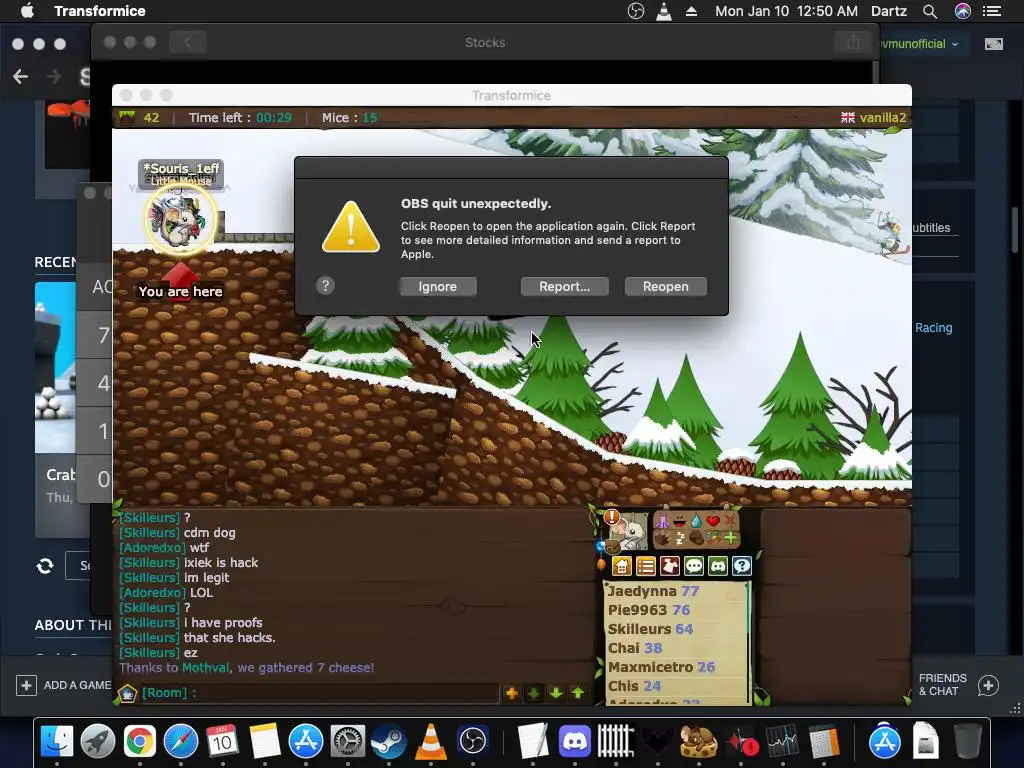
Task: Click the *Souris_1eff player name tag
Action: click(181, 168)
